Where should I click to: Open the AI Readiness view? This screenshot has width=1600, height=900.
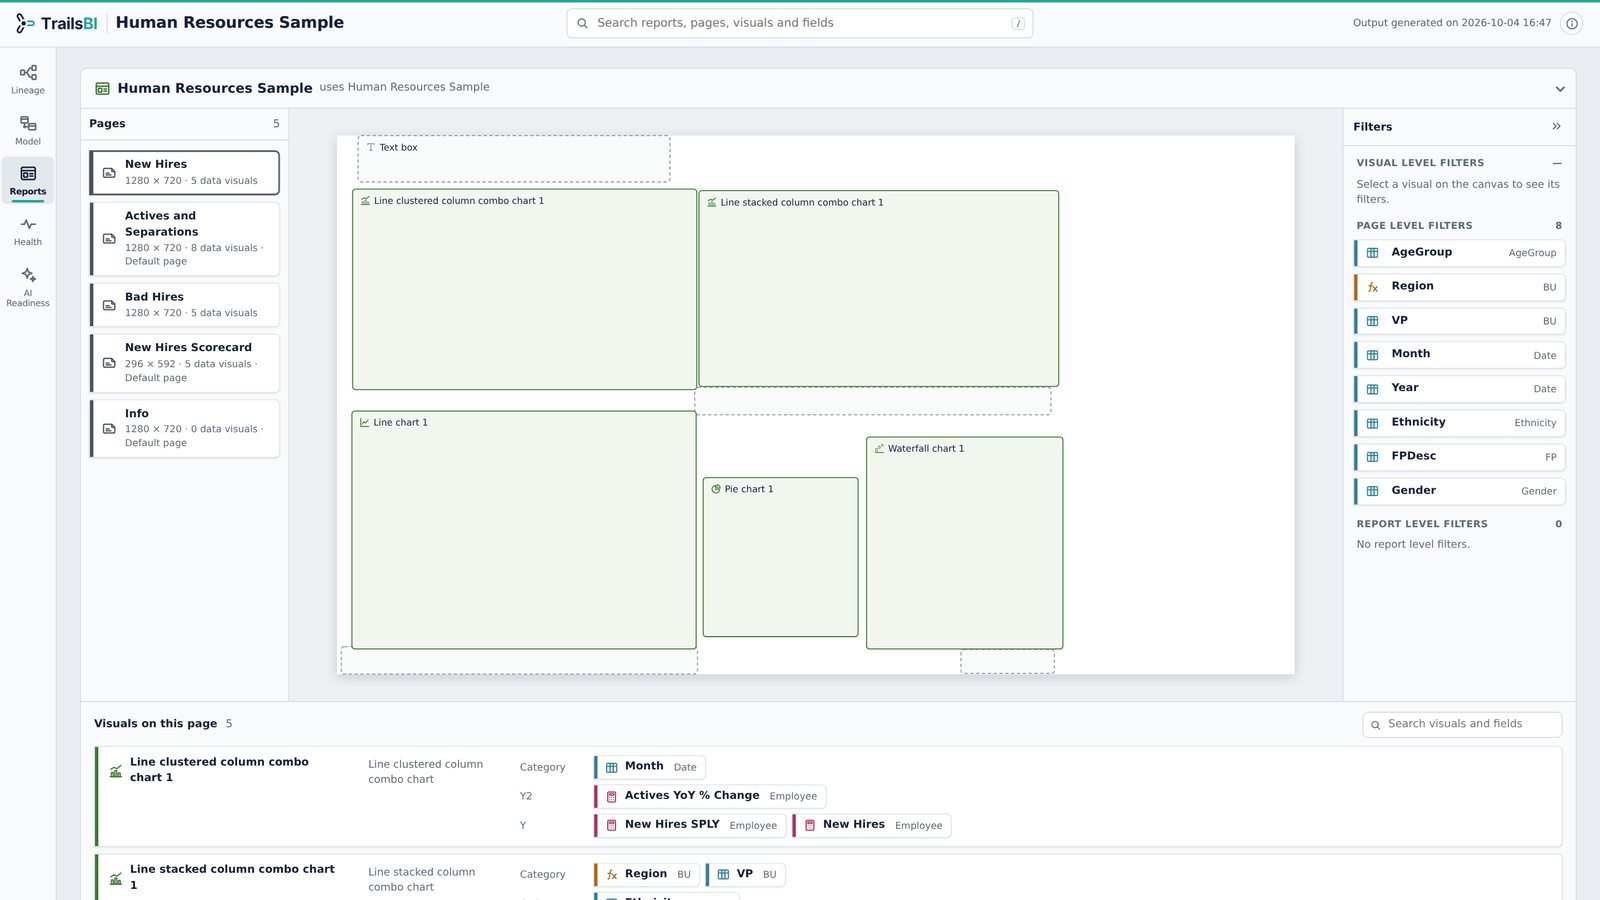28,286
